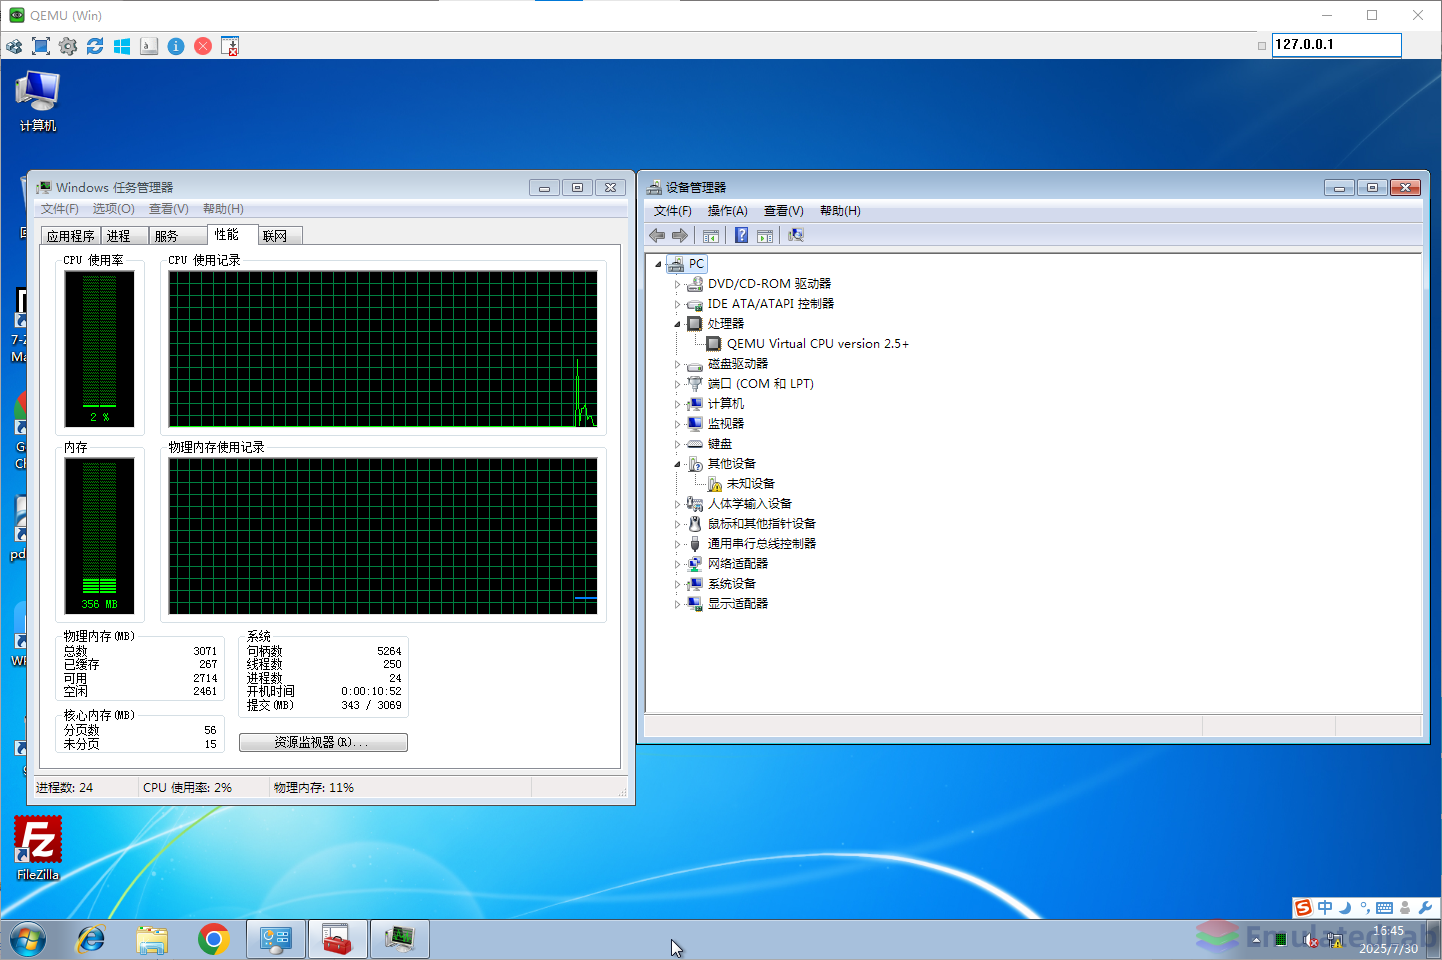The image size is (1442, 960).
Task: Click the Show Desktop strip at taskbar end
Action: [1434, 940]
